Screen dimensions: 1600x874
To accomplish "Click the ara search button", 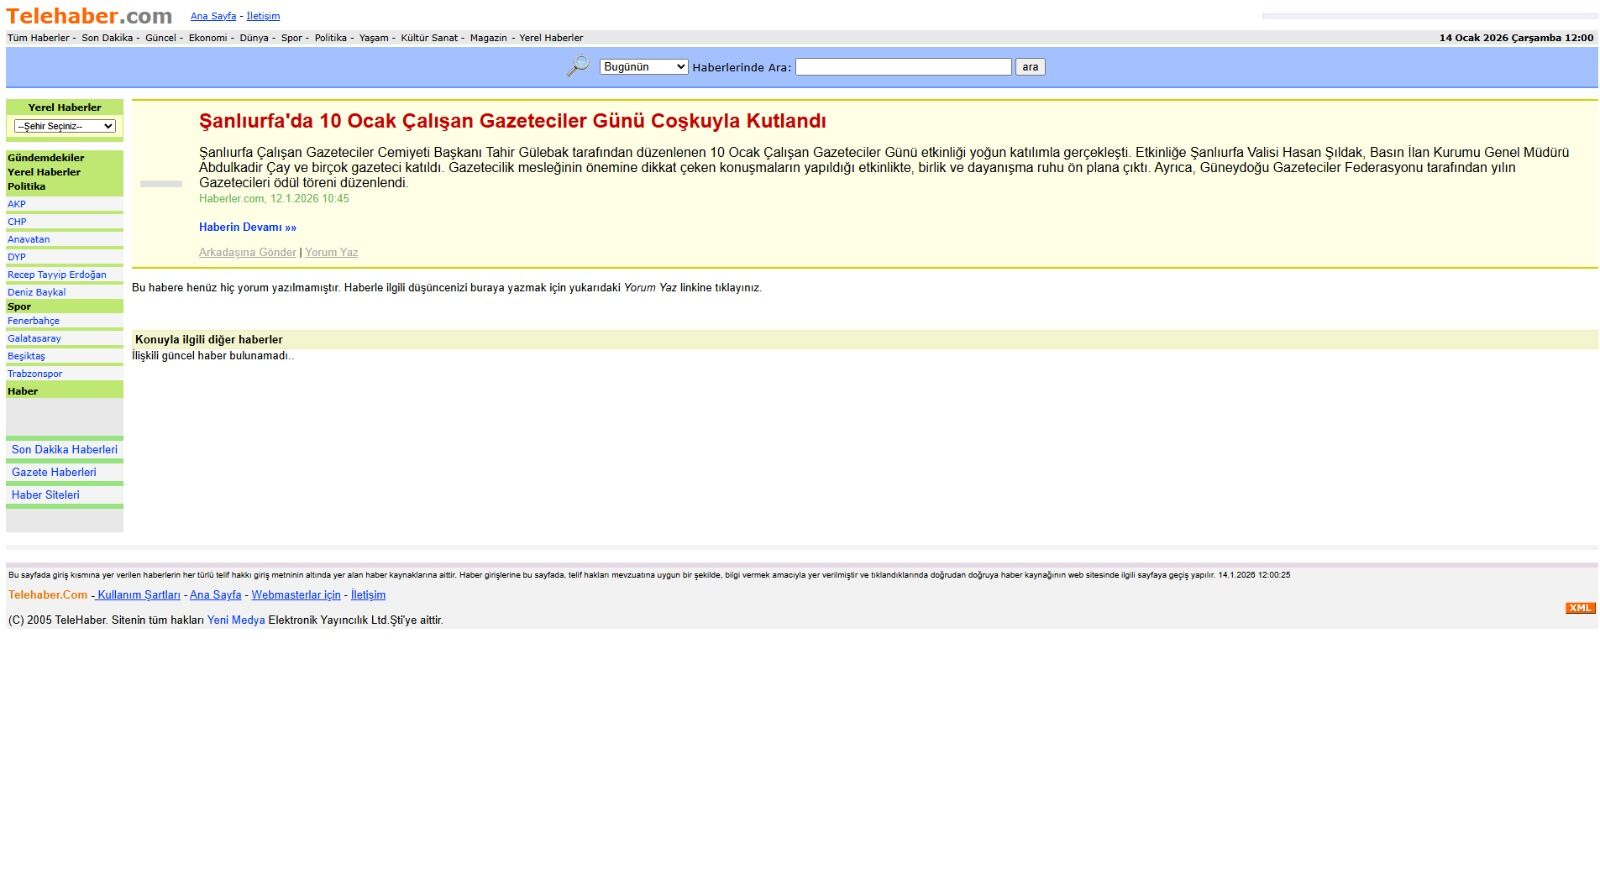I will (x=1030, y=67).
